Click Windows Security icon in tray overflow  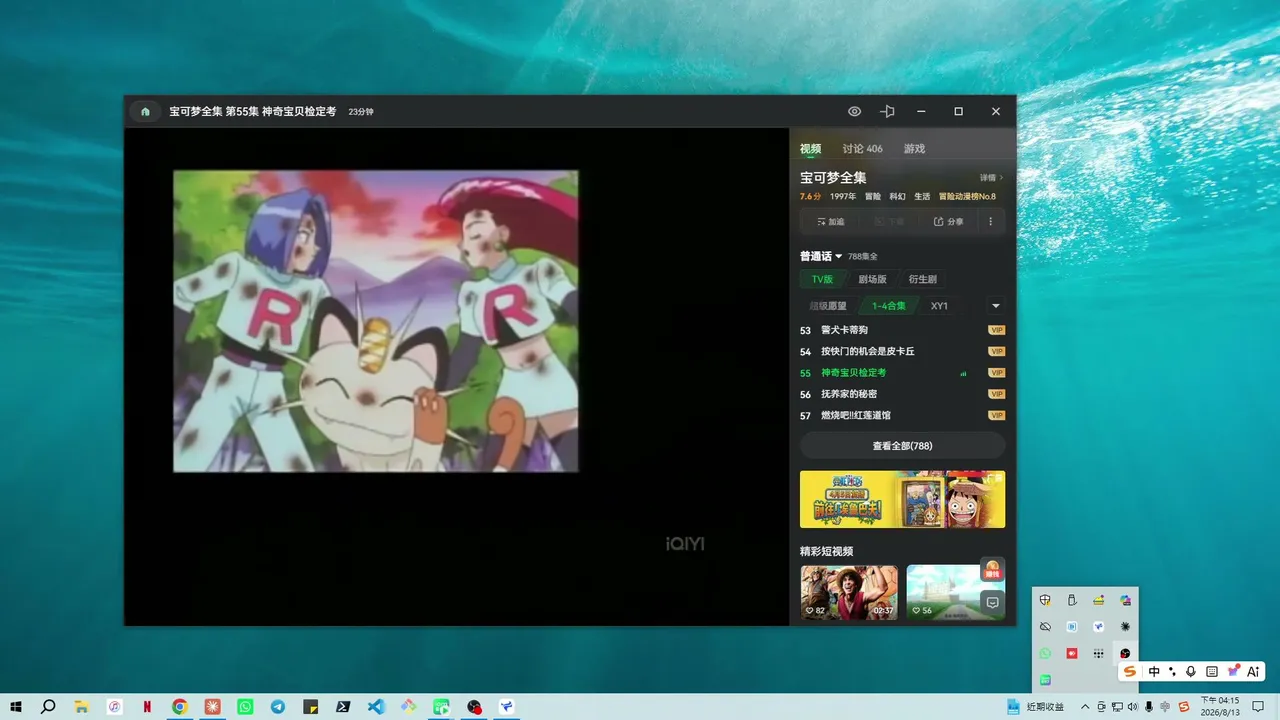pyautogui.click(x=1046, y=600)
